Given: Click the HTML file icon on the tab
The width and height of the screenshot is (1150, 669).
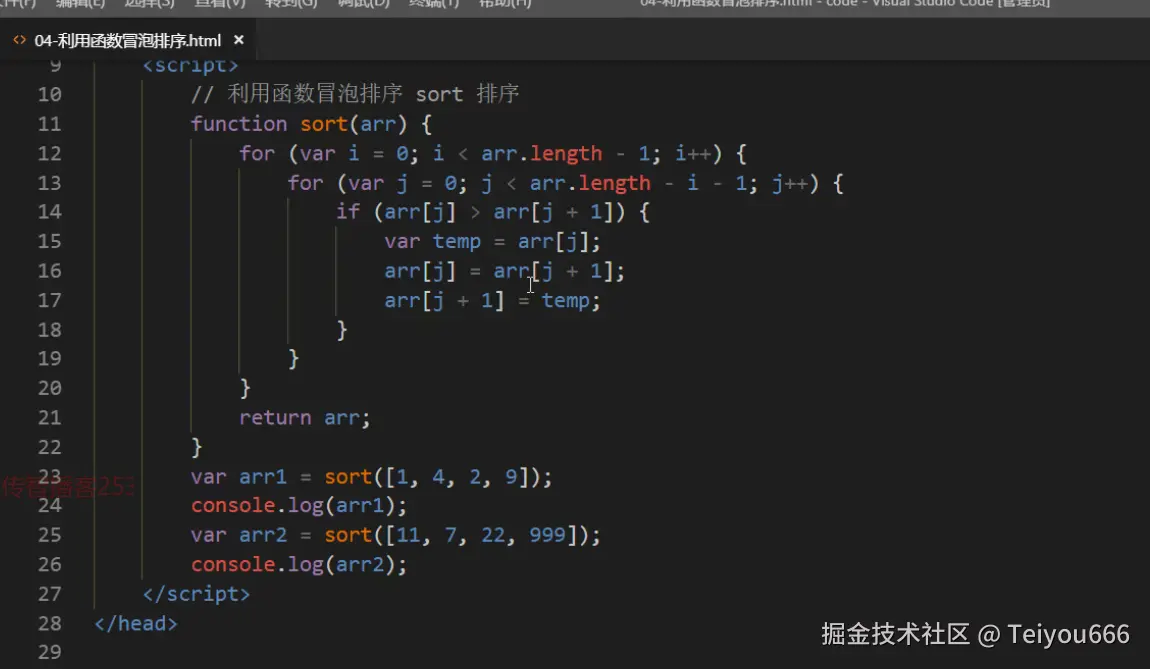Looking at the screenshot, I should point(20,40).
